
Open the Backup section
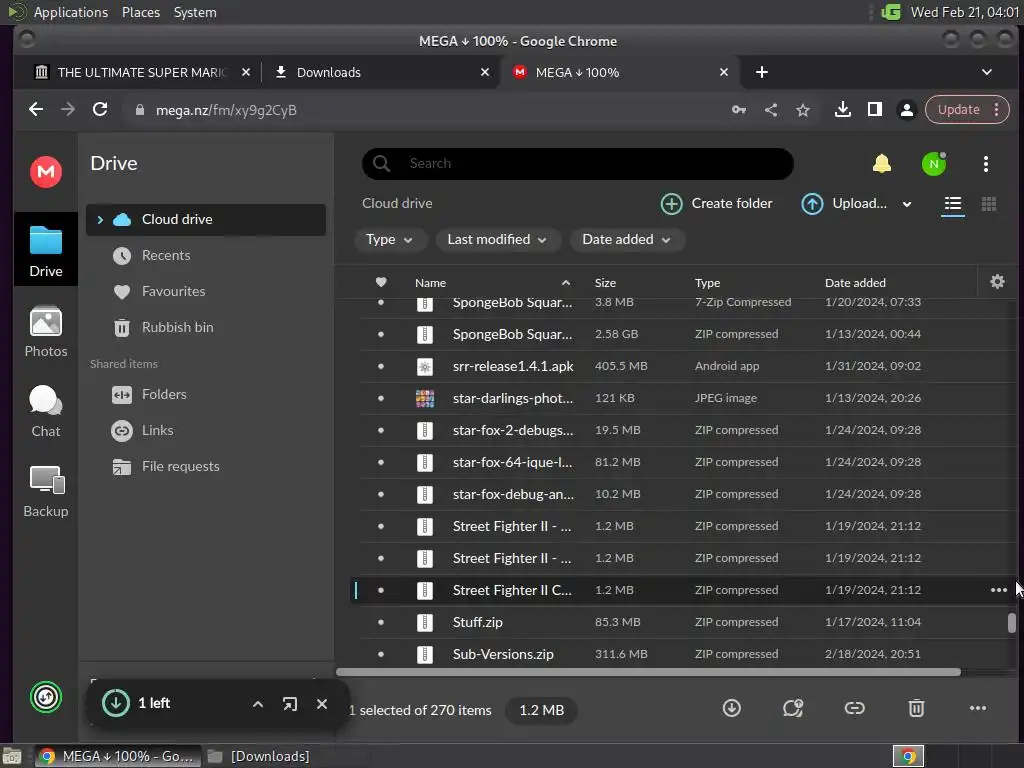point(46,492)
